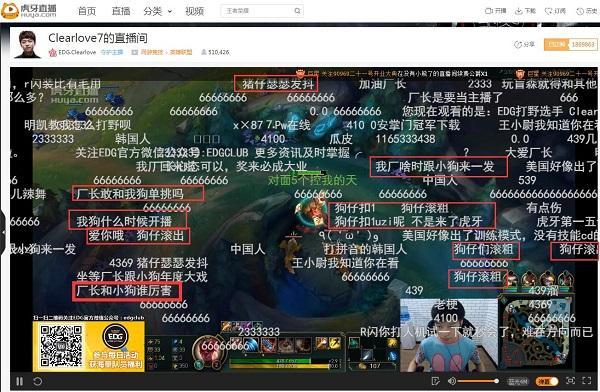This screenshot has height=392, width=600.
Task: Click the viewer count 510,426
Action: tap(215, 52)
